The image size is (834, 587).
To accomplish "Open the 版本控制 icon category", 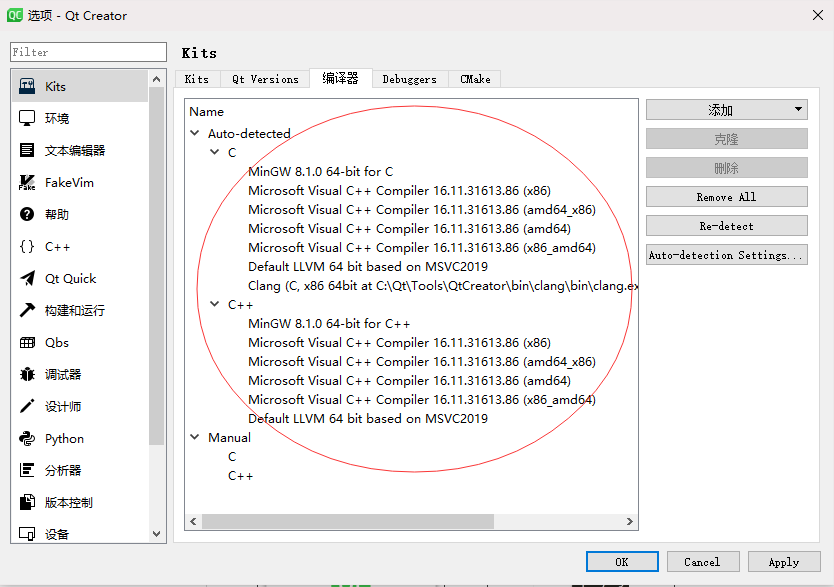I will [27, 502].
